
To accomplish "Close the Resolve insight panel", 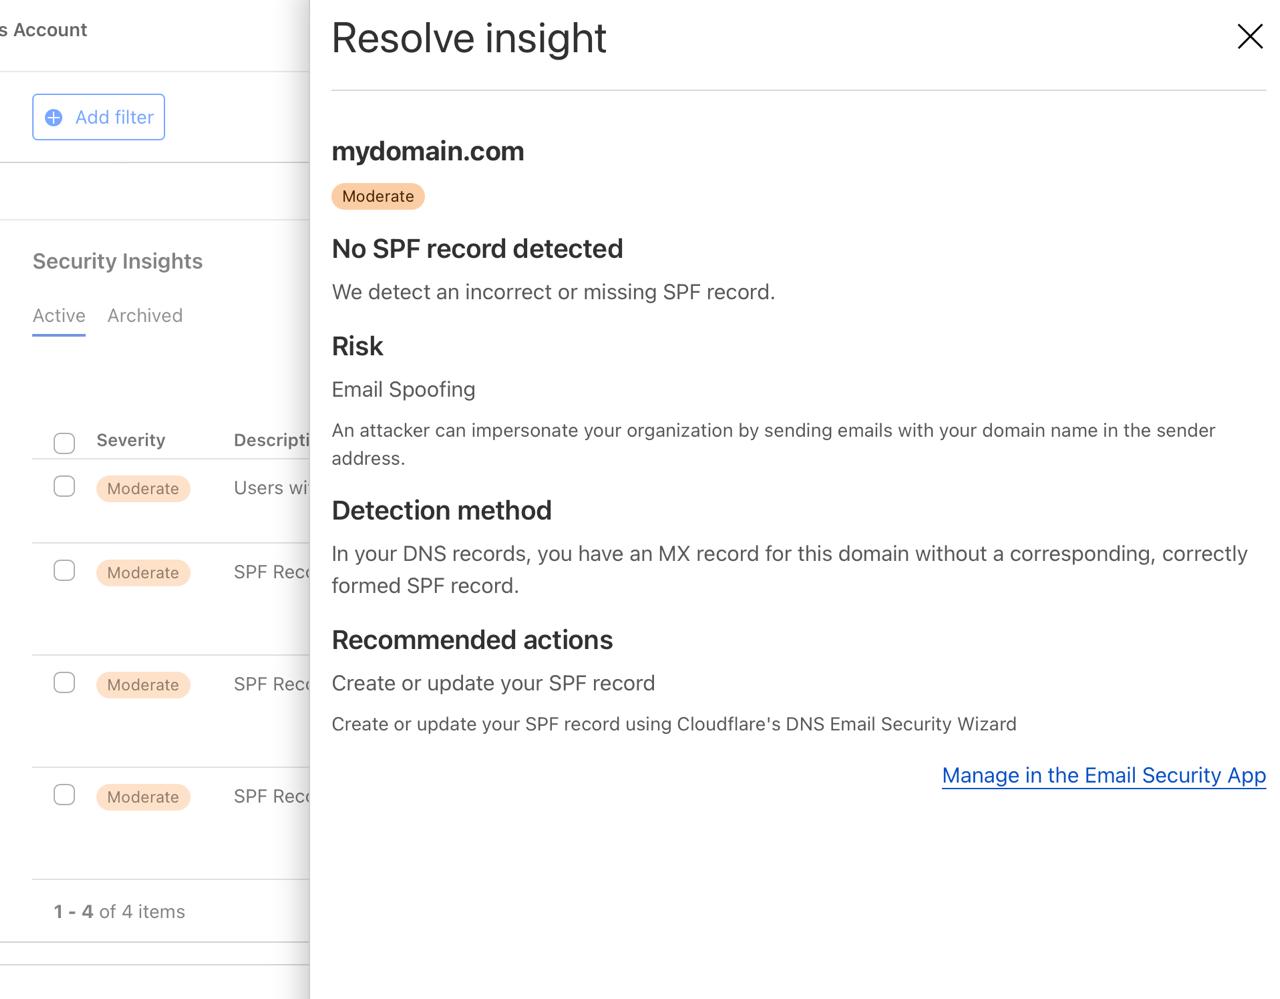I will (x=1250, y=37).
